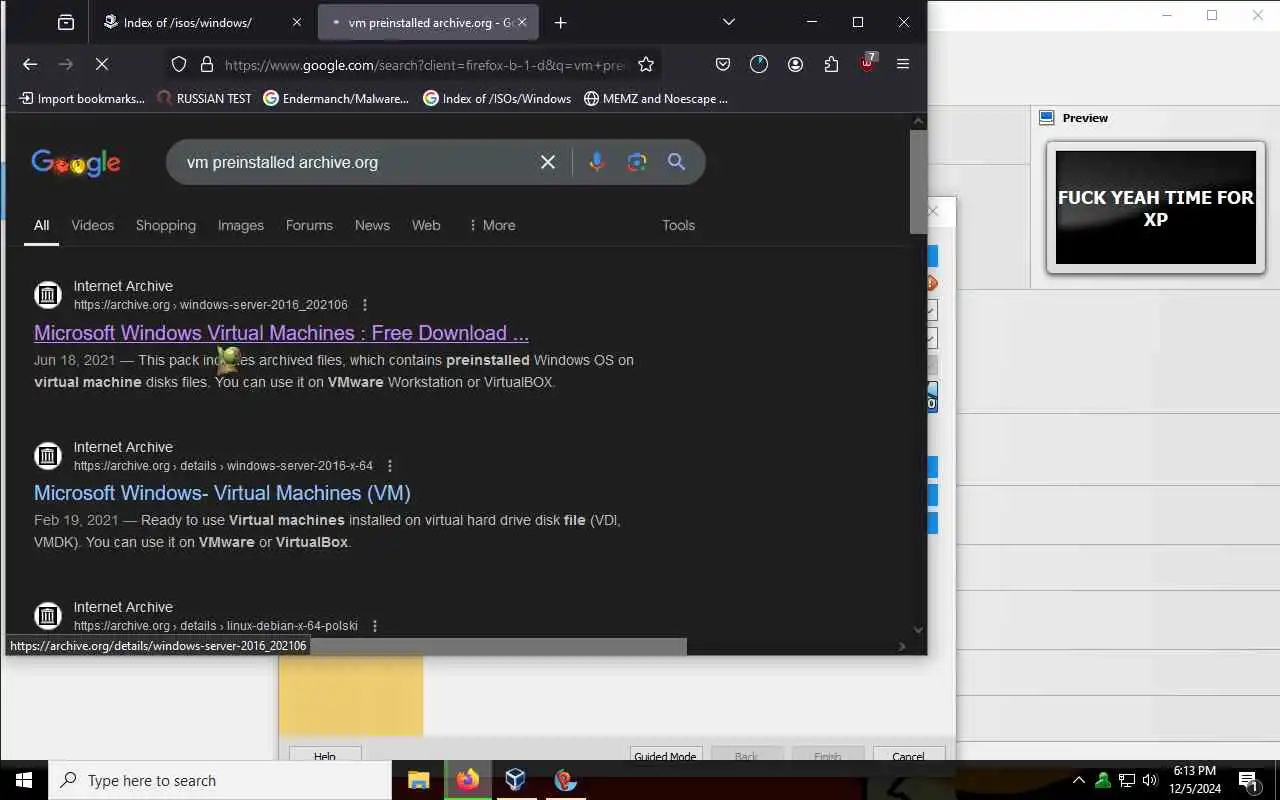Click the Google logo
The height and width of the screenshot is (800, 1280).
(x=76, y=163)
